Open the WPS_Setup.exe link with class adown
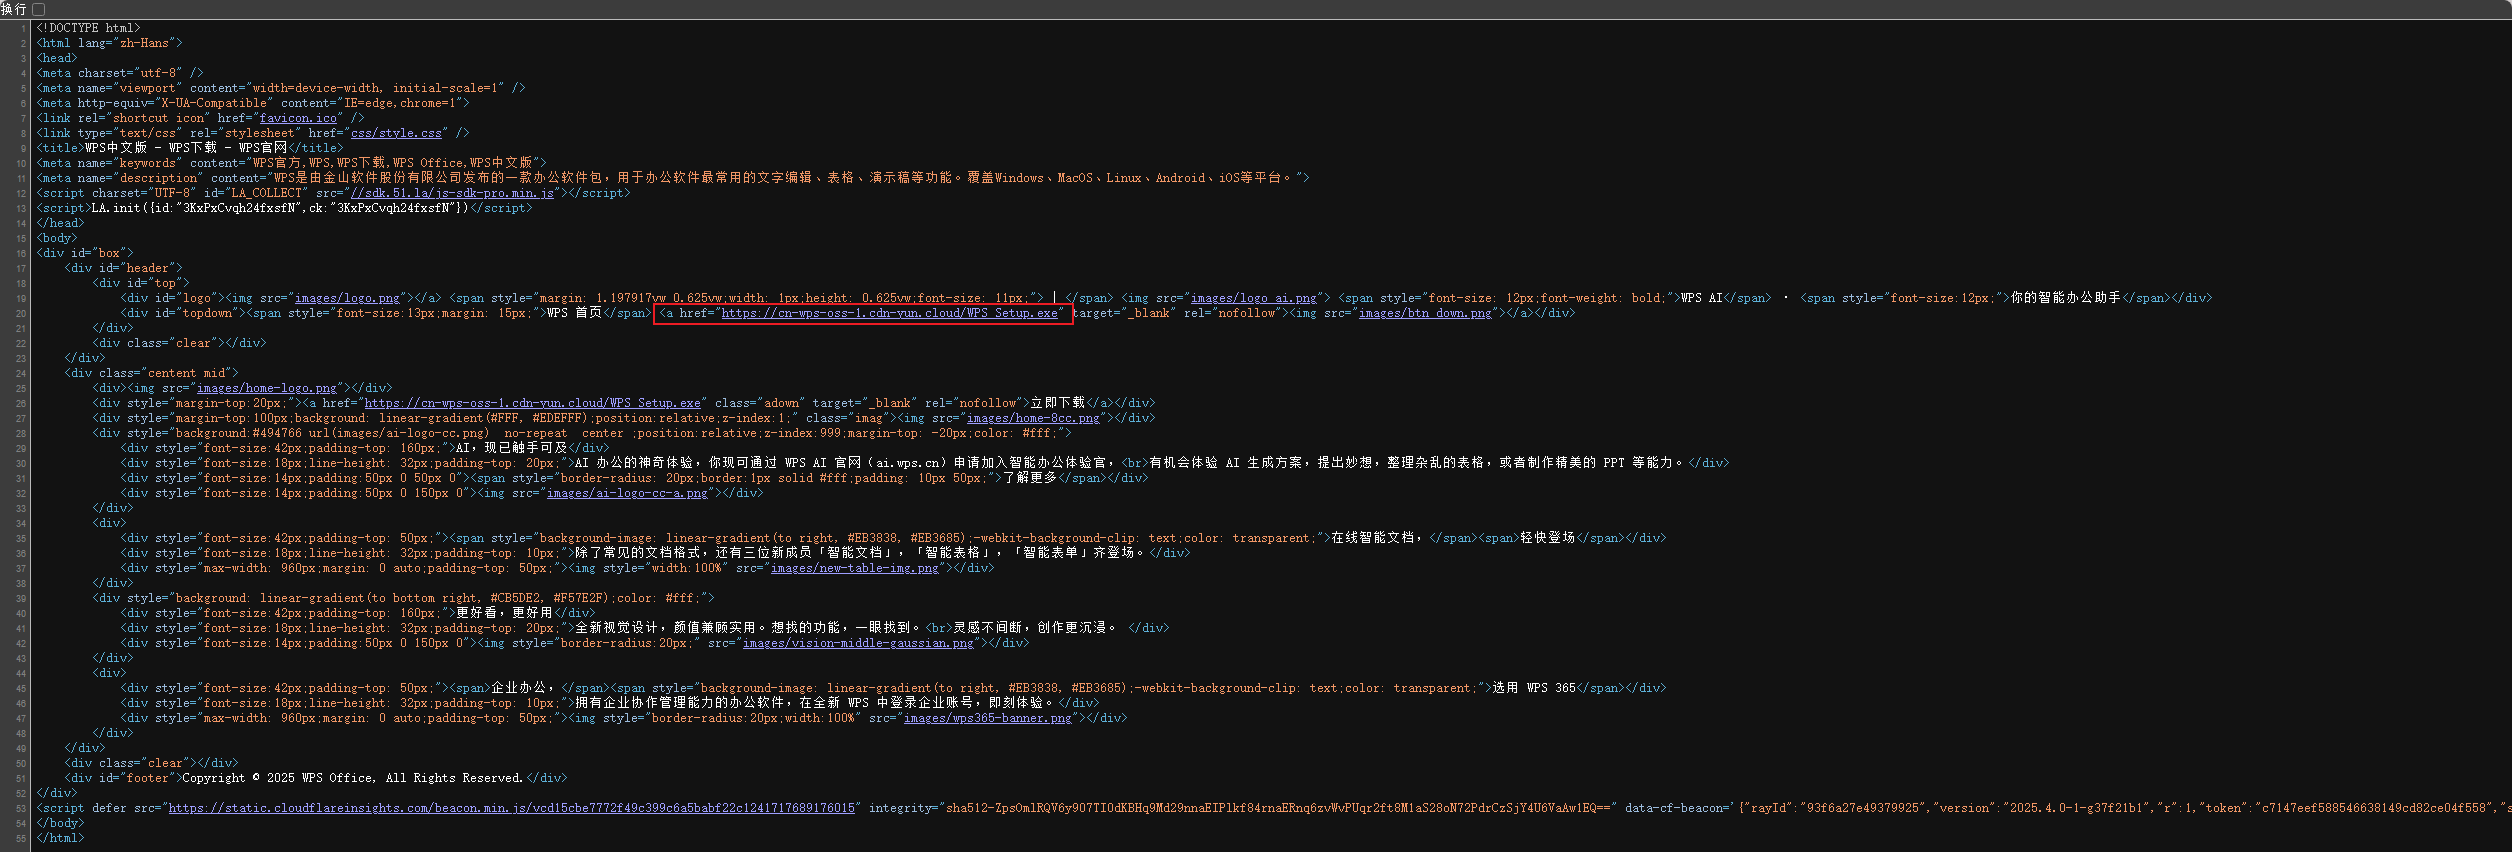Viewport: 2512px width, 852px height. pyautogui.click(x=532, y=403)
